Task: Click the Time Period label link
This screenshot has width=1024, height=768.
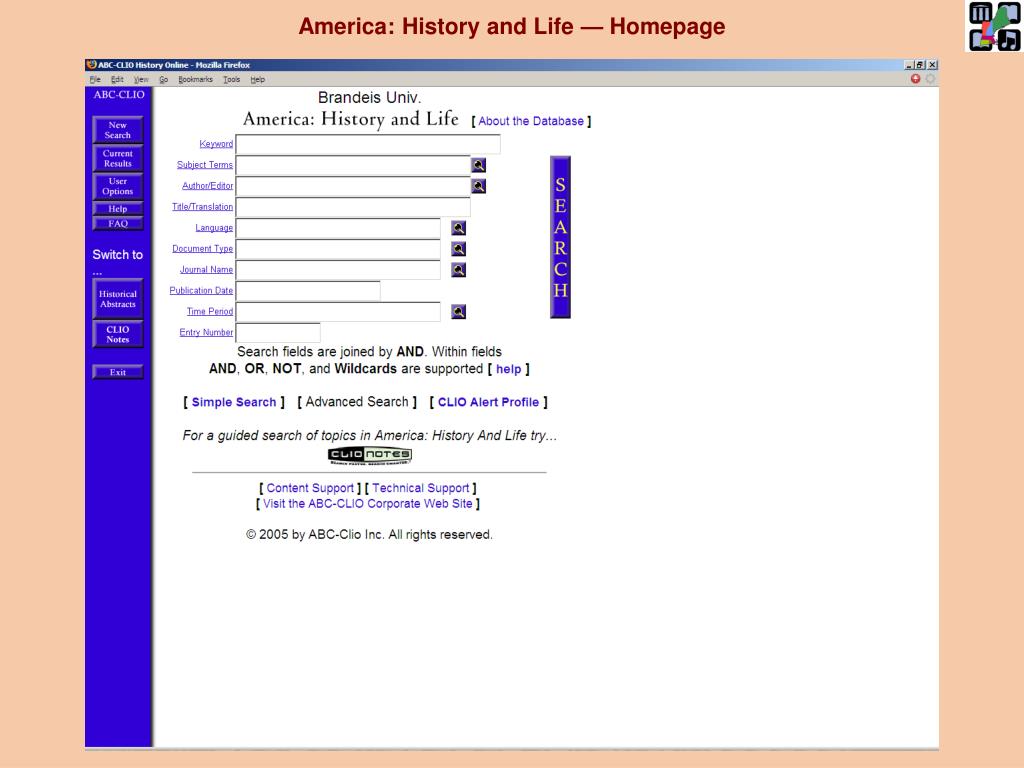Action: [210, 312]
